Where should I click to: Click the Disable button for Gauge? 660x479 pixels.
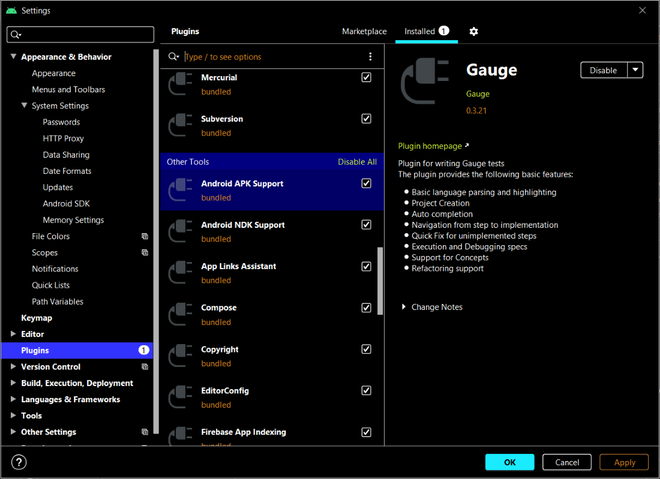point(604,70)
